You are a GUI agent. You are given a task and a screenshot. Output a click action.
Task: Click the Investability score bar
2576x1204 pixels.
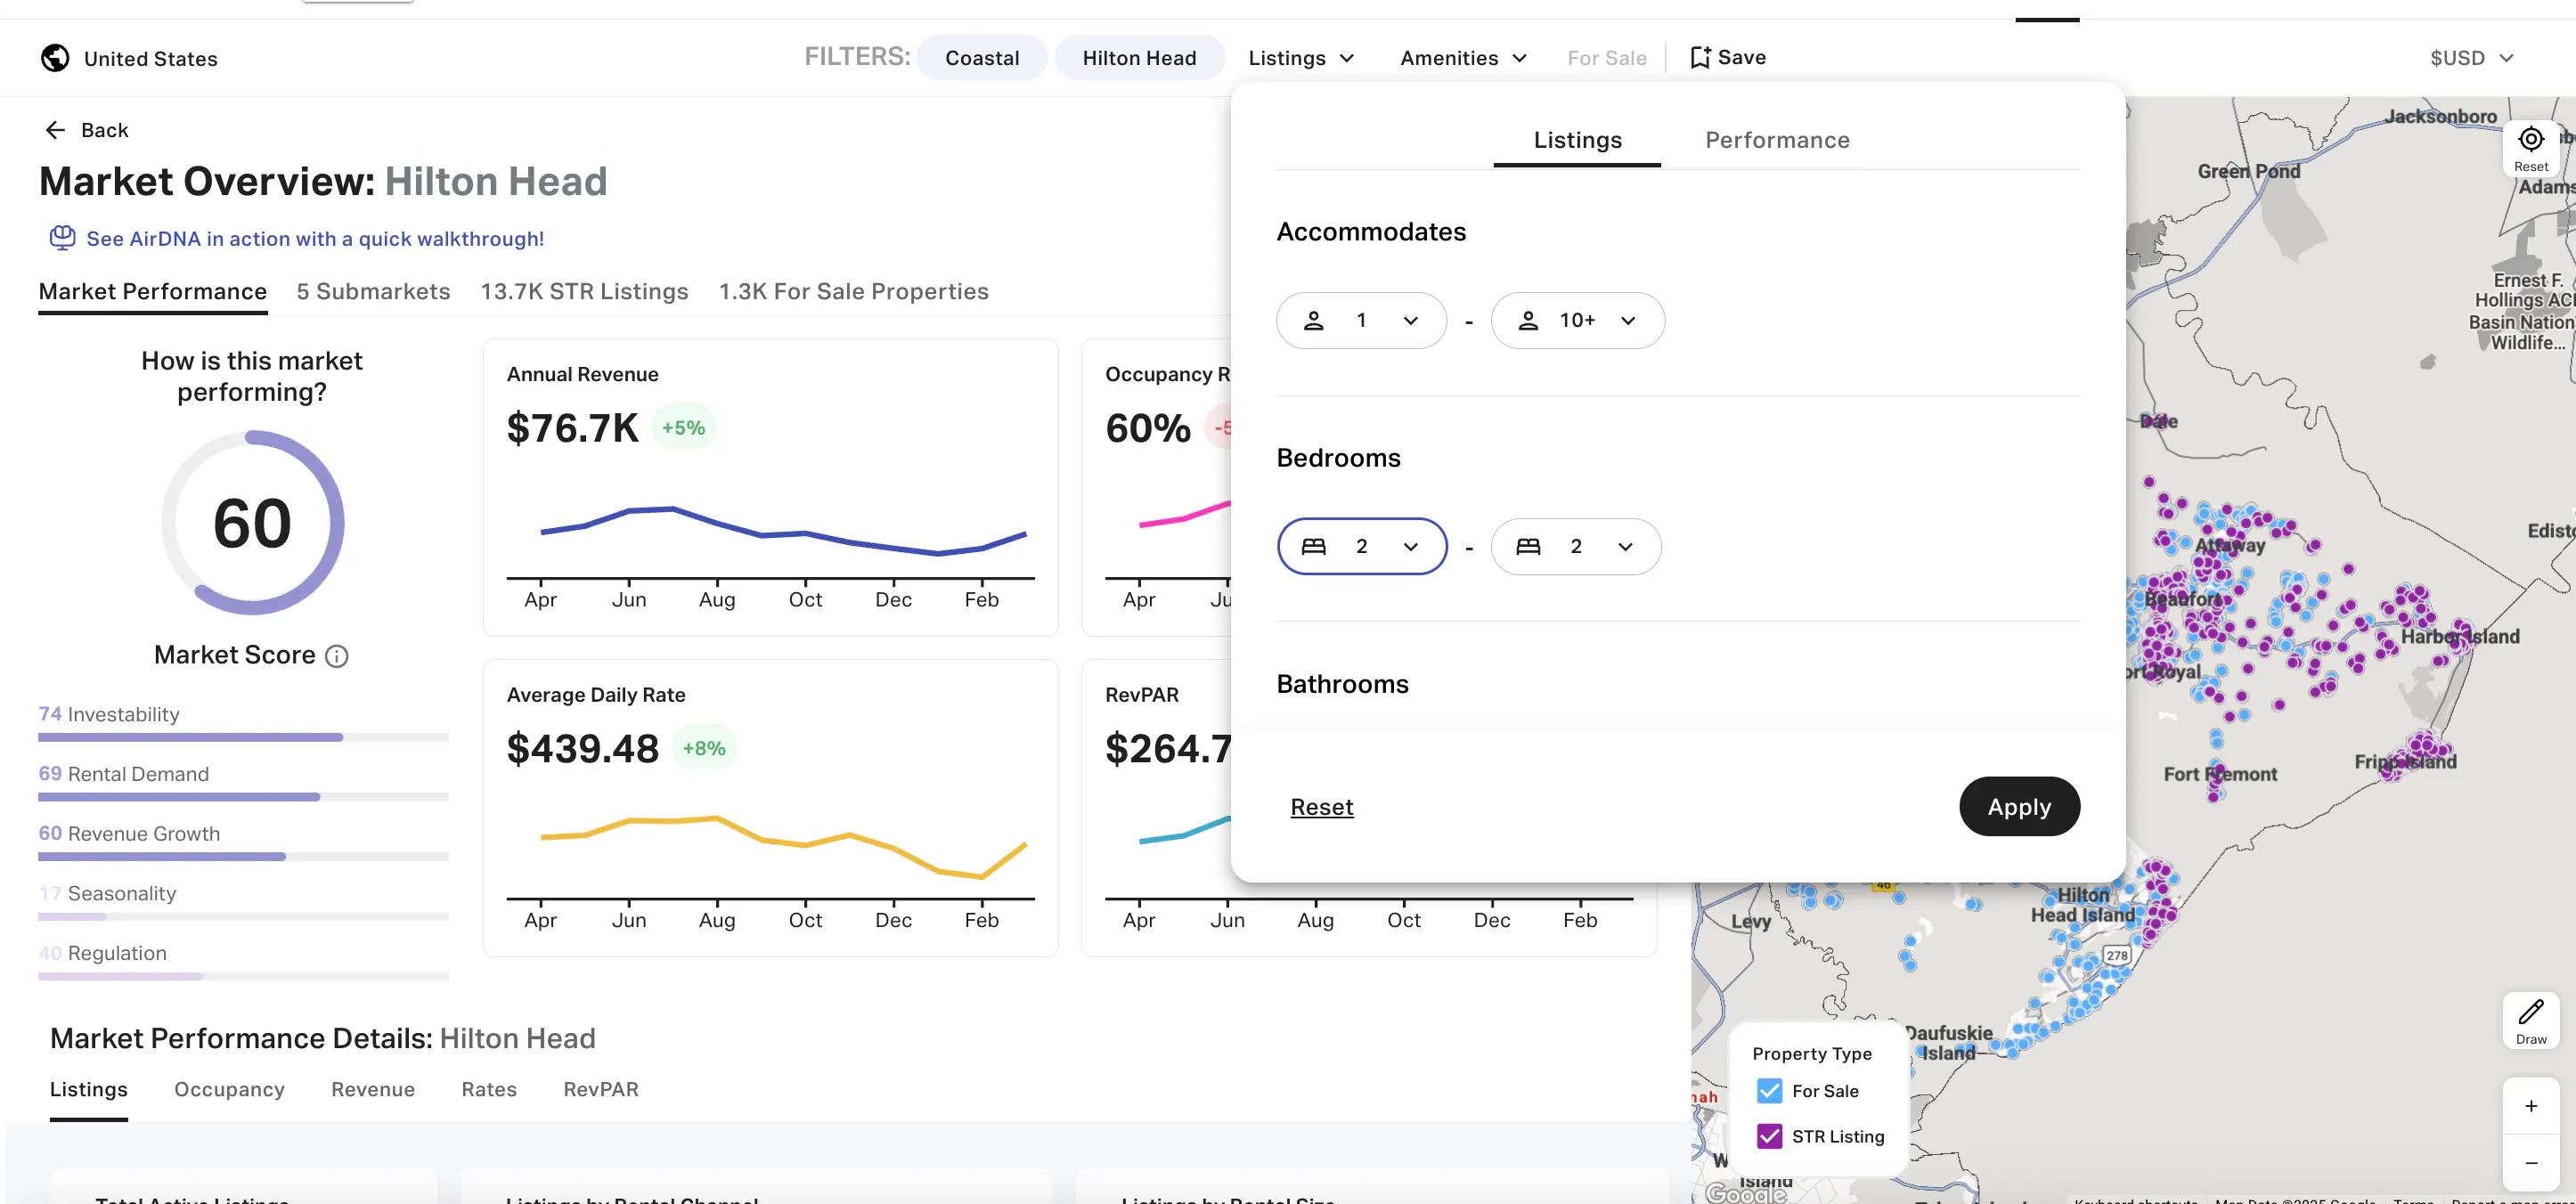pos(243,737)
